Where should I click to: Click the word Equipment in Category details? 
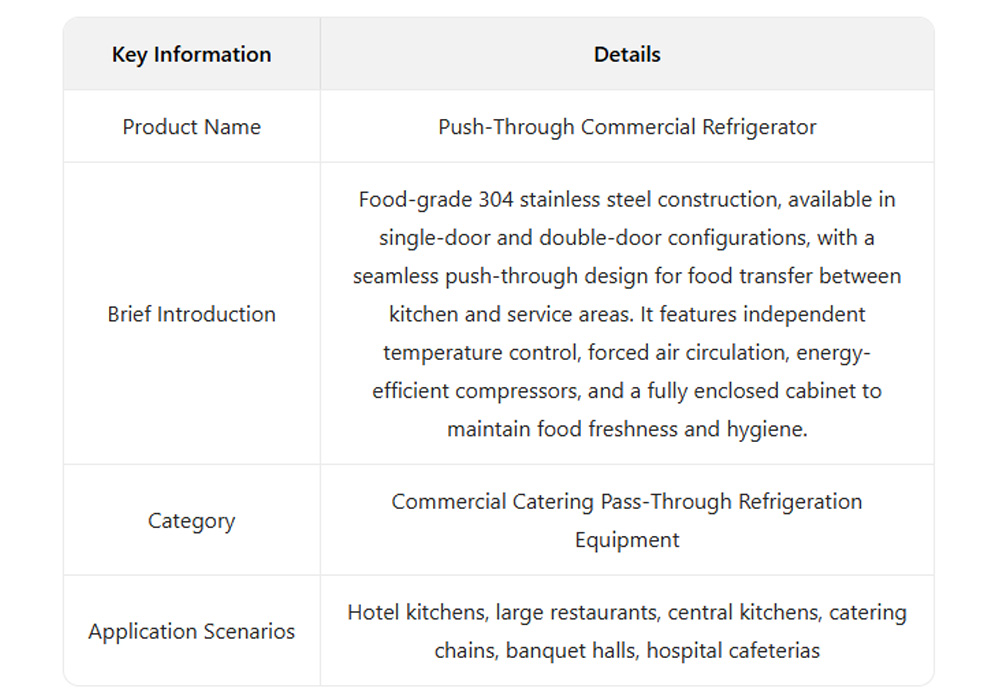click(627, 540)
